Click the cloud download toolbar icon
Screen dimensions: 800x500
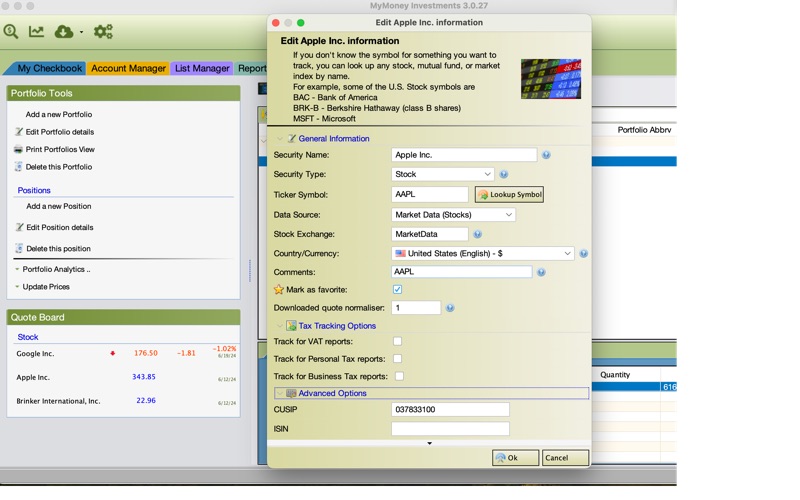click(64, 32)
